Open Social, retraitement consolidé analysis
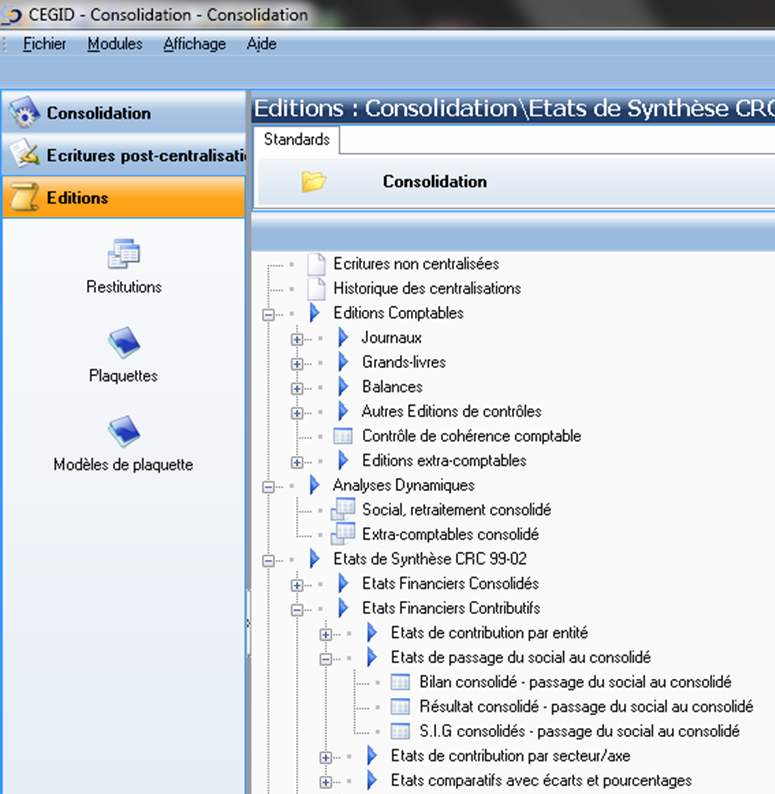The image size is (775, 794). (456, 509)
